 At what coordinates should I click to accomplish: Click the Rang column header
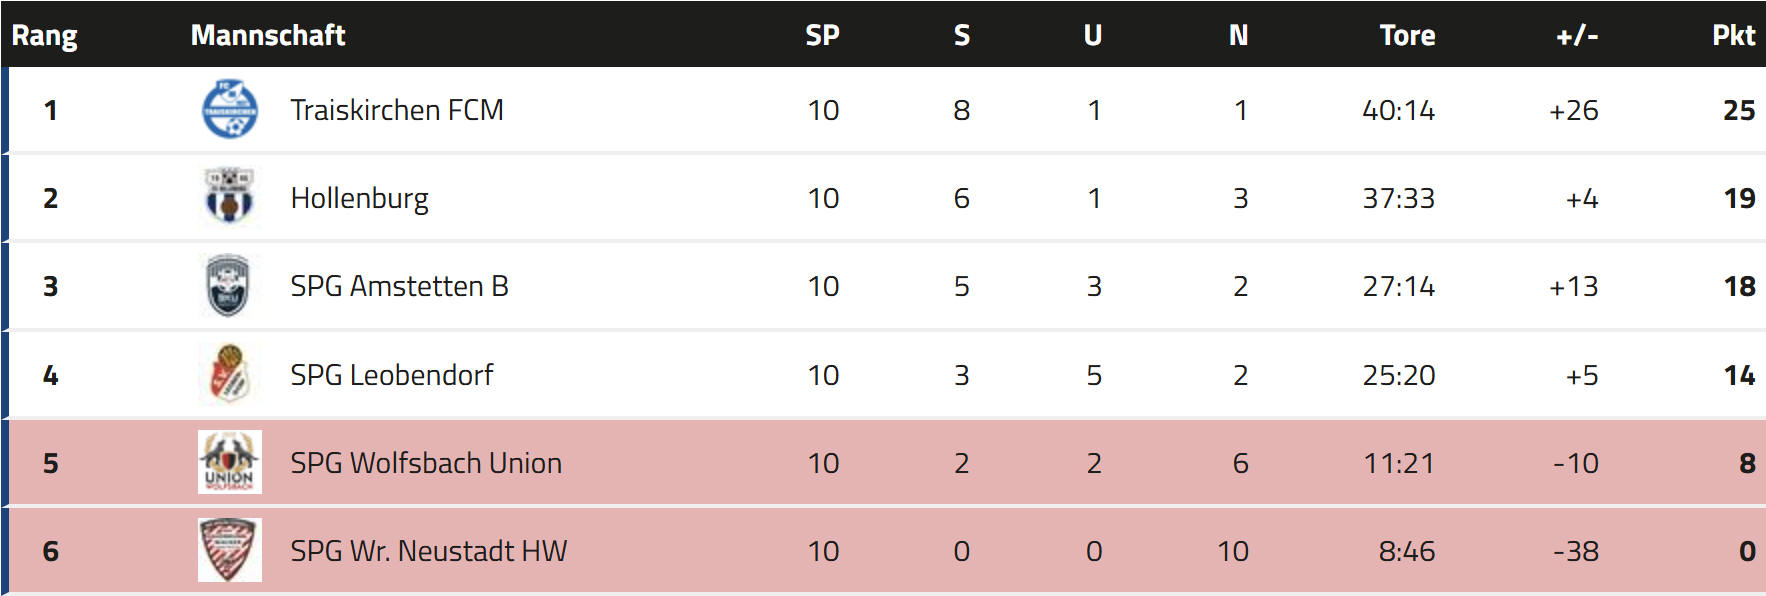pyautogui.click(x=44, y=36)
